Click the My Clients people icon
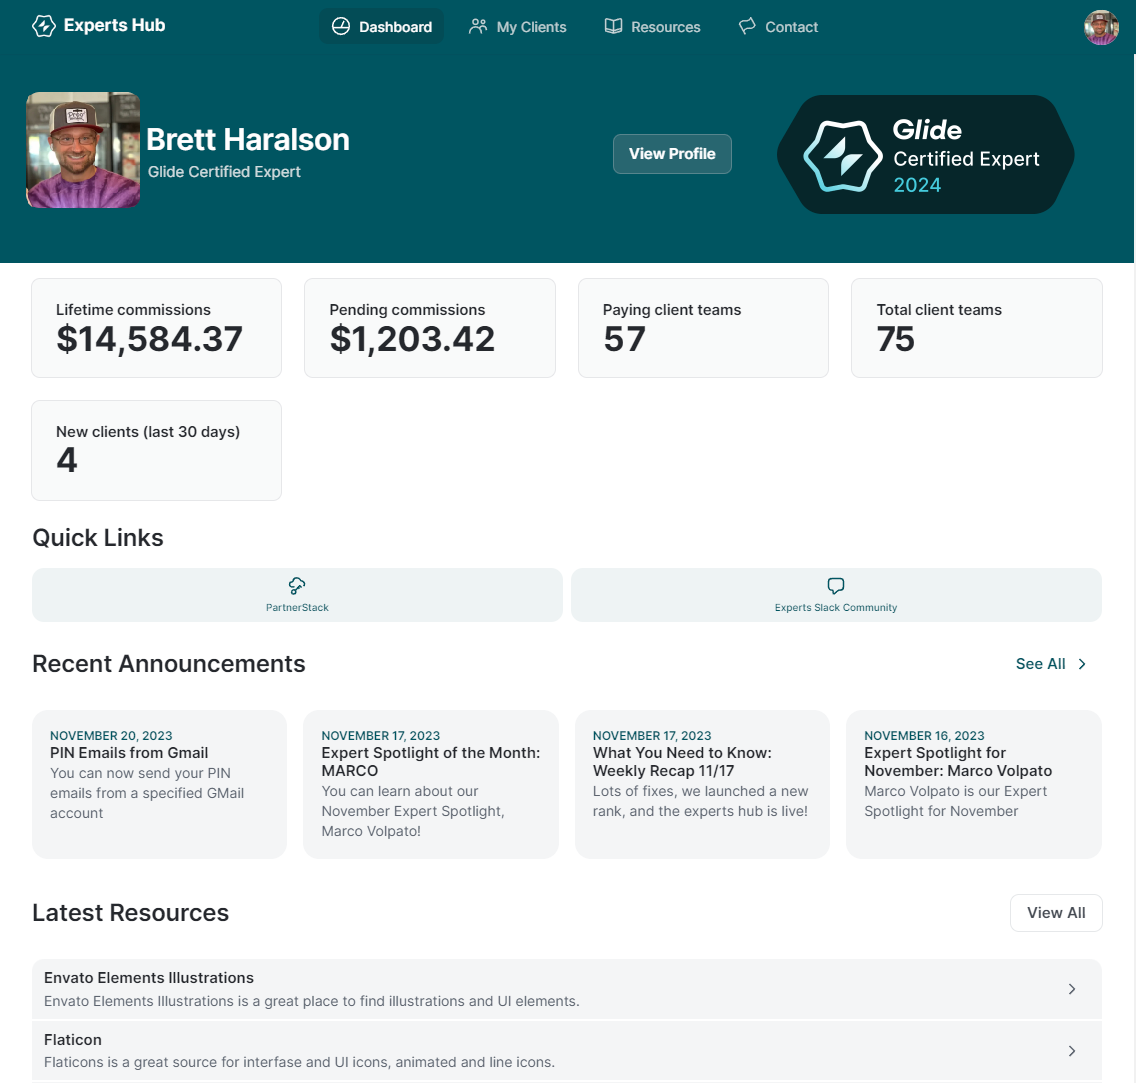The height and width of the screenshot is (1083, 1136). point(478,27)
